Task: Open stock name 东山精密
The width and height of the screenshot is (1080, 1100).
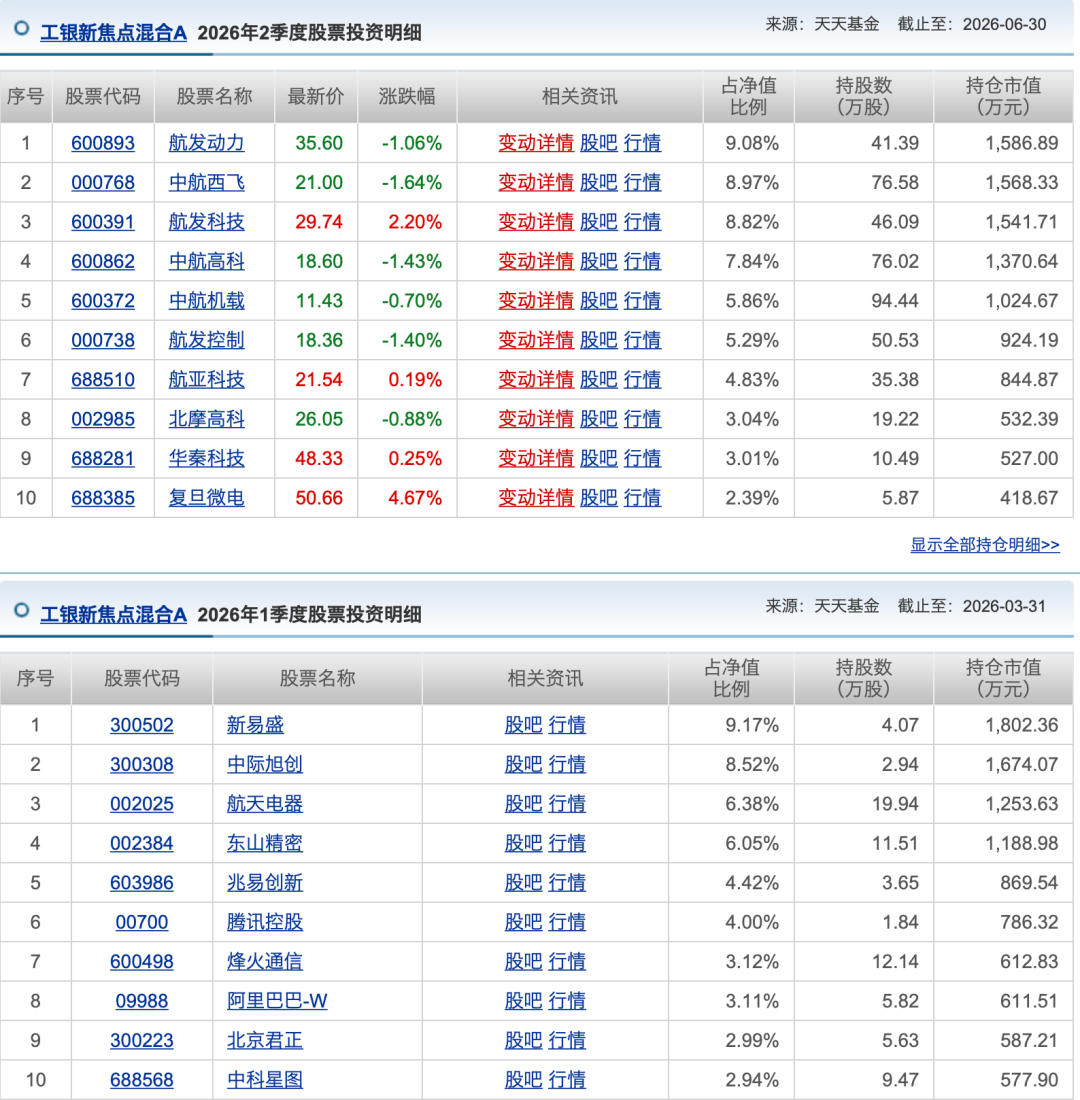Action: [265, 843]
